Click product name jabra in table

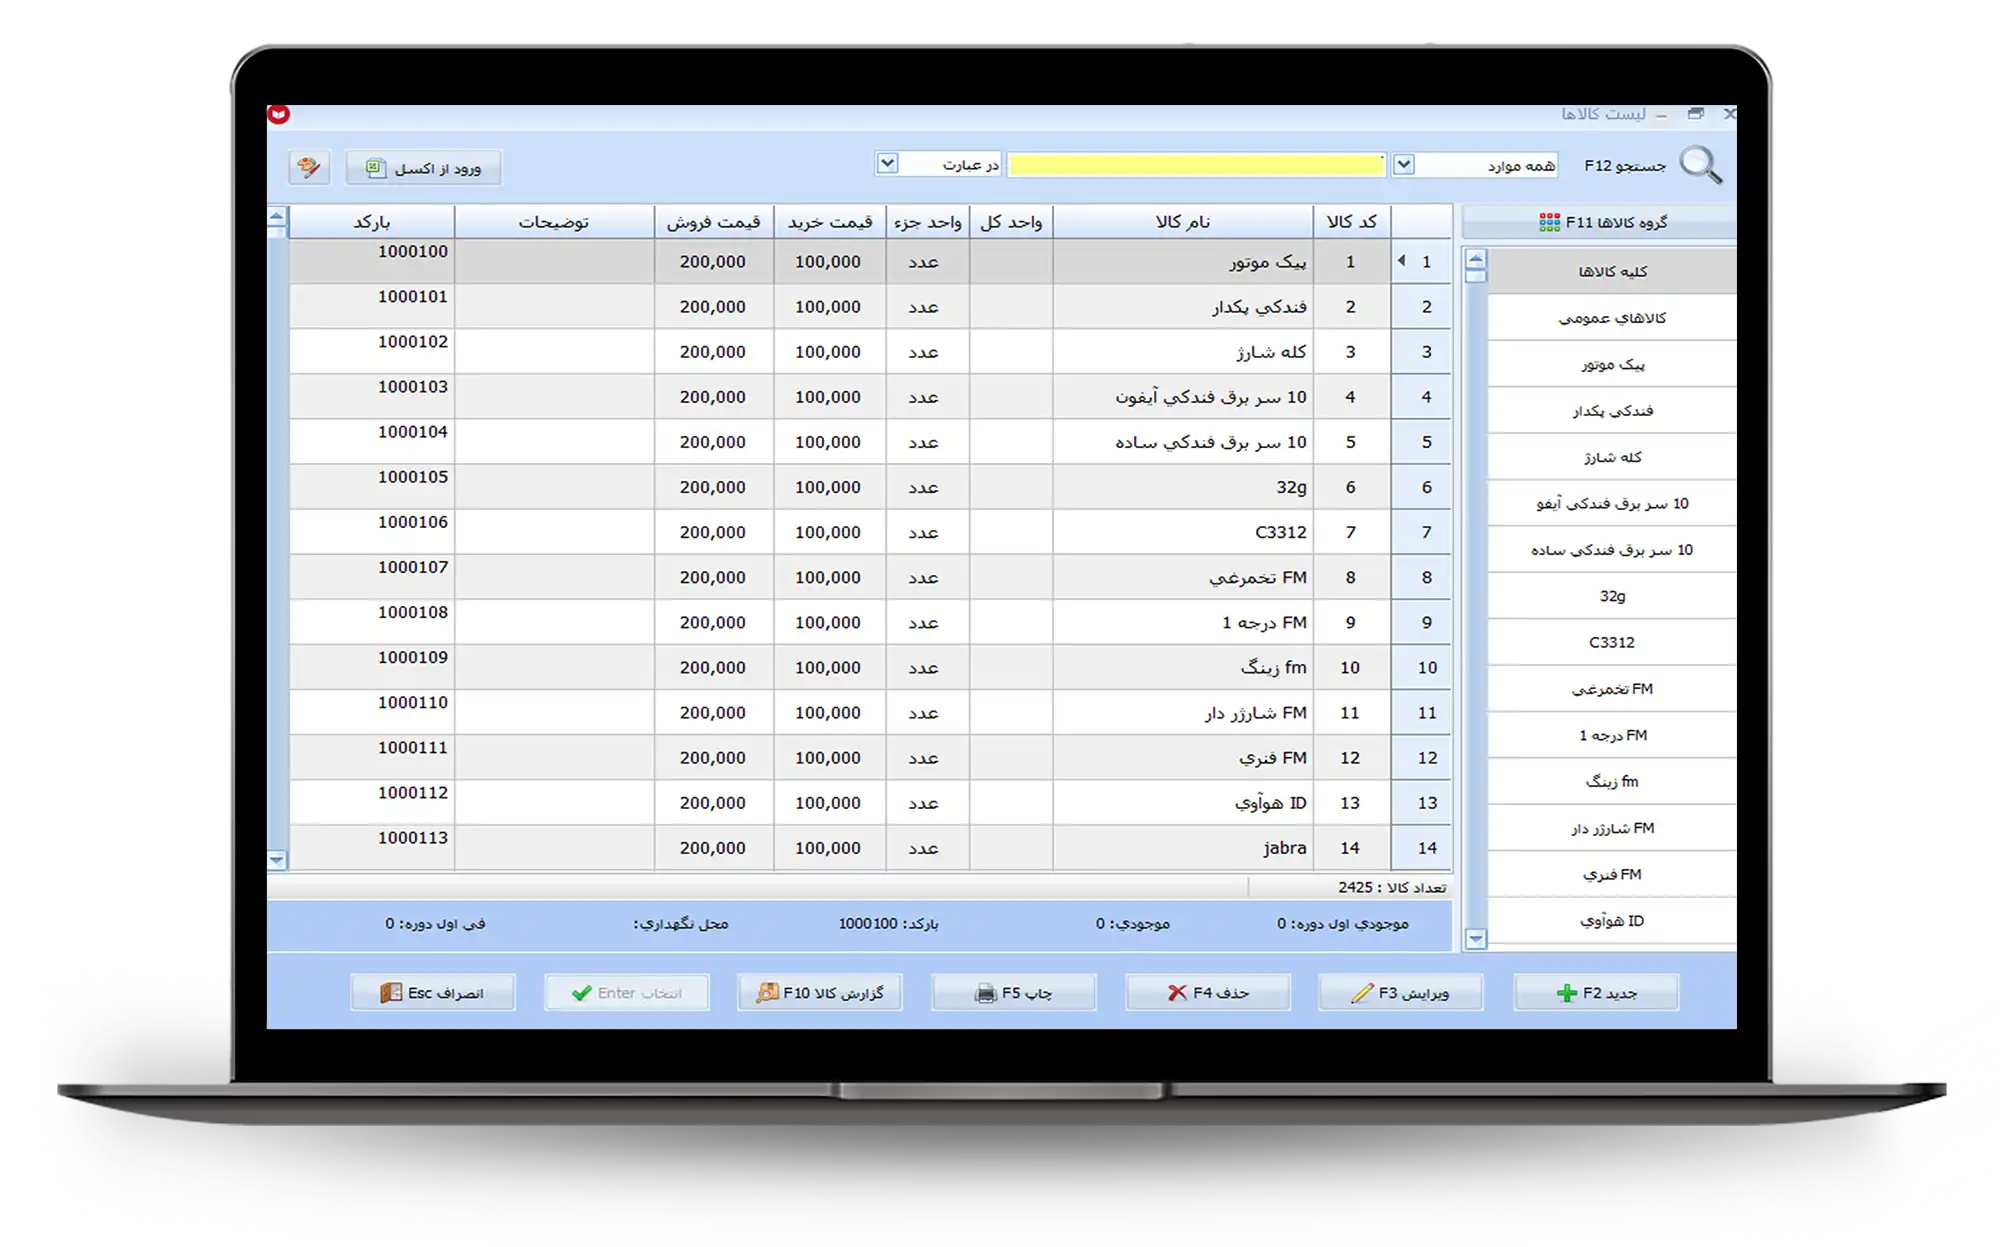1284,848
